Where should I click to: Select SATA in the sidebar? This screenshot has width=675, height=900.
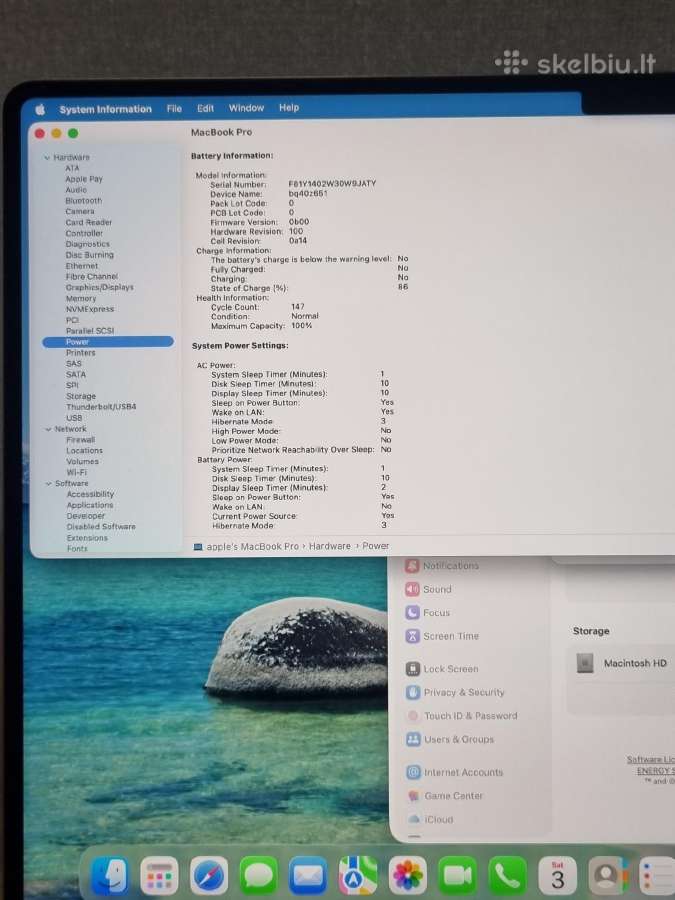coord(76,374)
